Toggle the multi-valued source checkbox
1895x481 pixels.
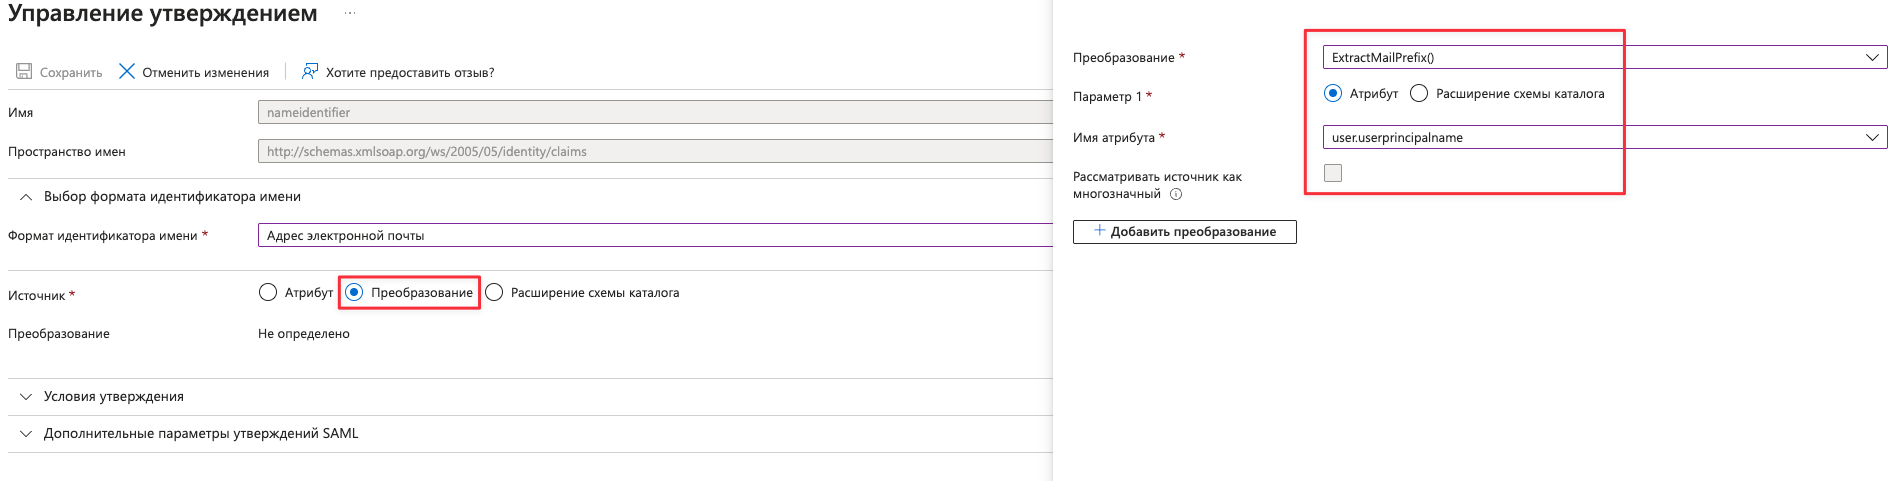(x=1333, y=173)
